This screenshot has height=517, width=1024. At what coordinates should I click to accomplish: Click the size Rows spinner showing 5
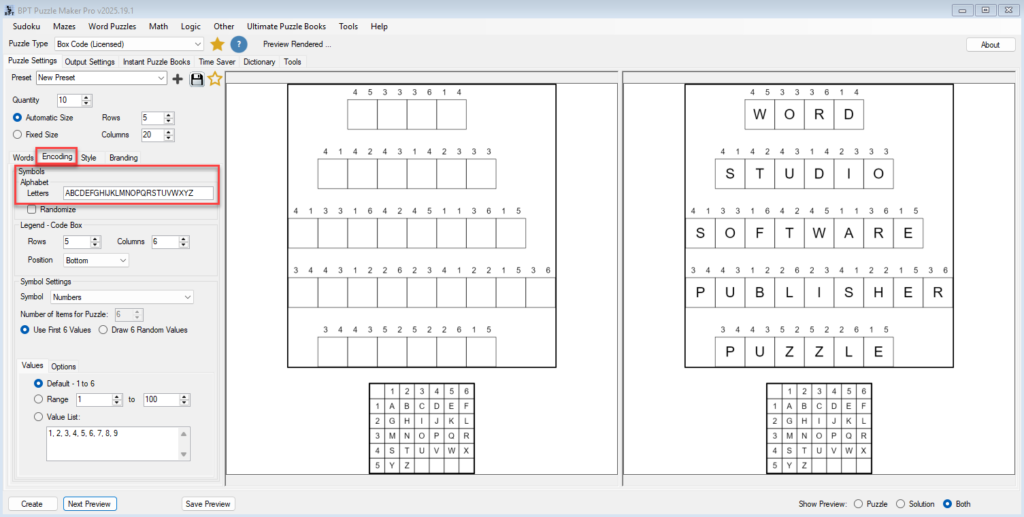point(169,118)
